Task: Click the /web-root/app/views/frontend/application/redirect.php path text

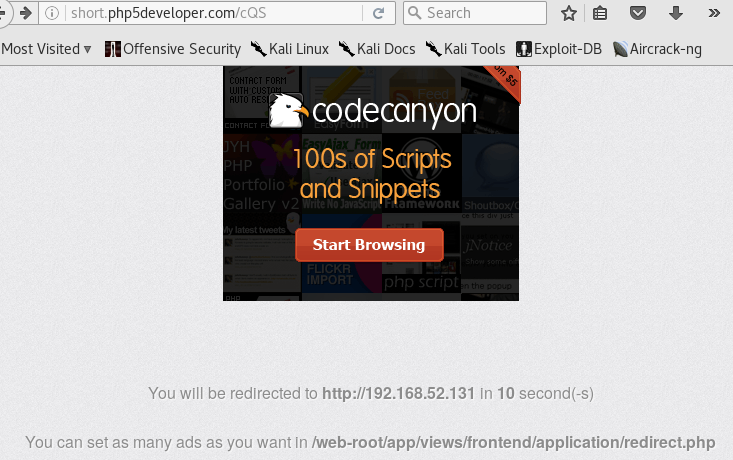Action: tap(513, 442)
